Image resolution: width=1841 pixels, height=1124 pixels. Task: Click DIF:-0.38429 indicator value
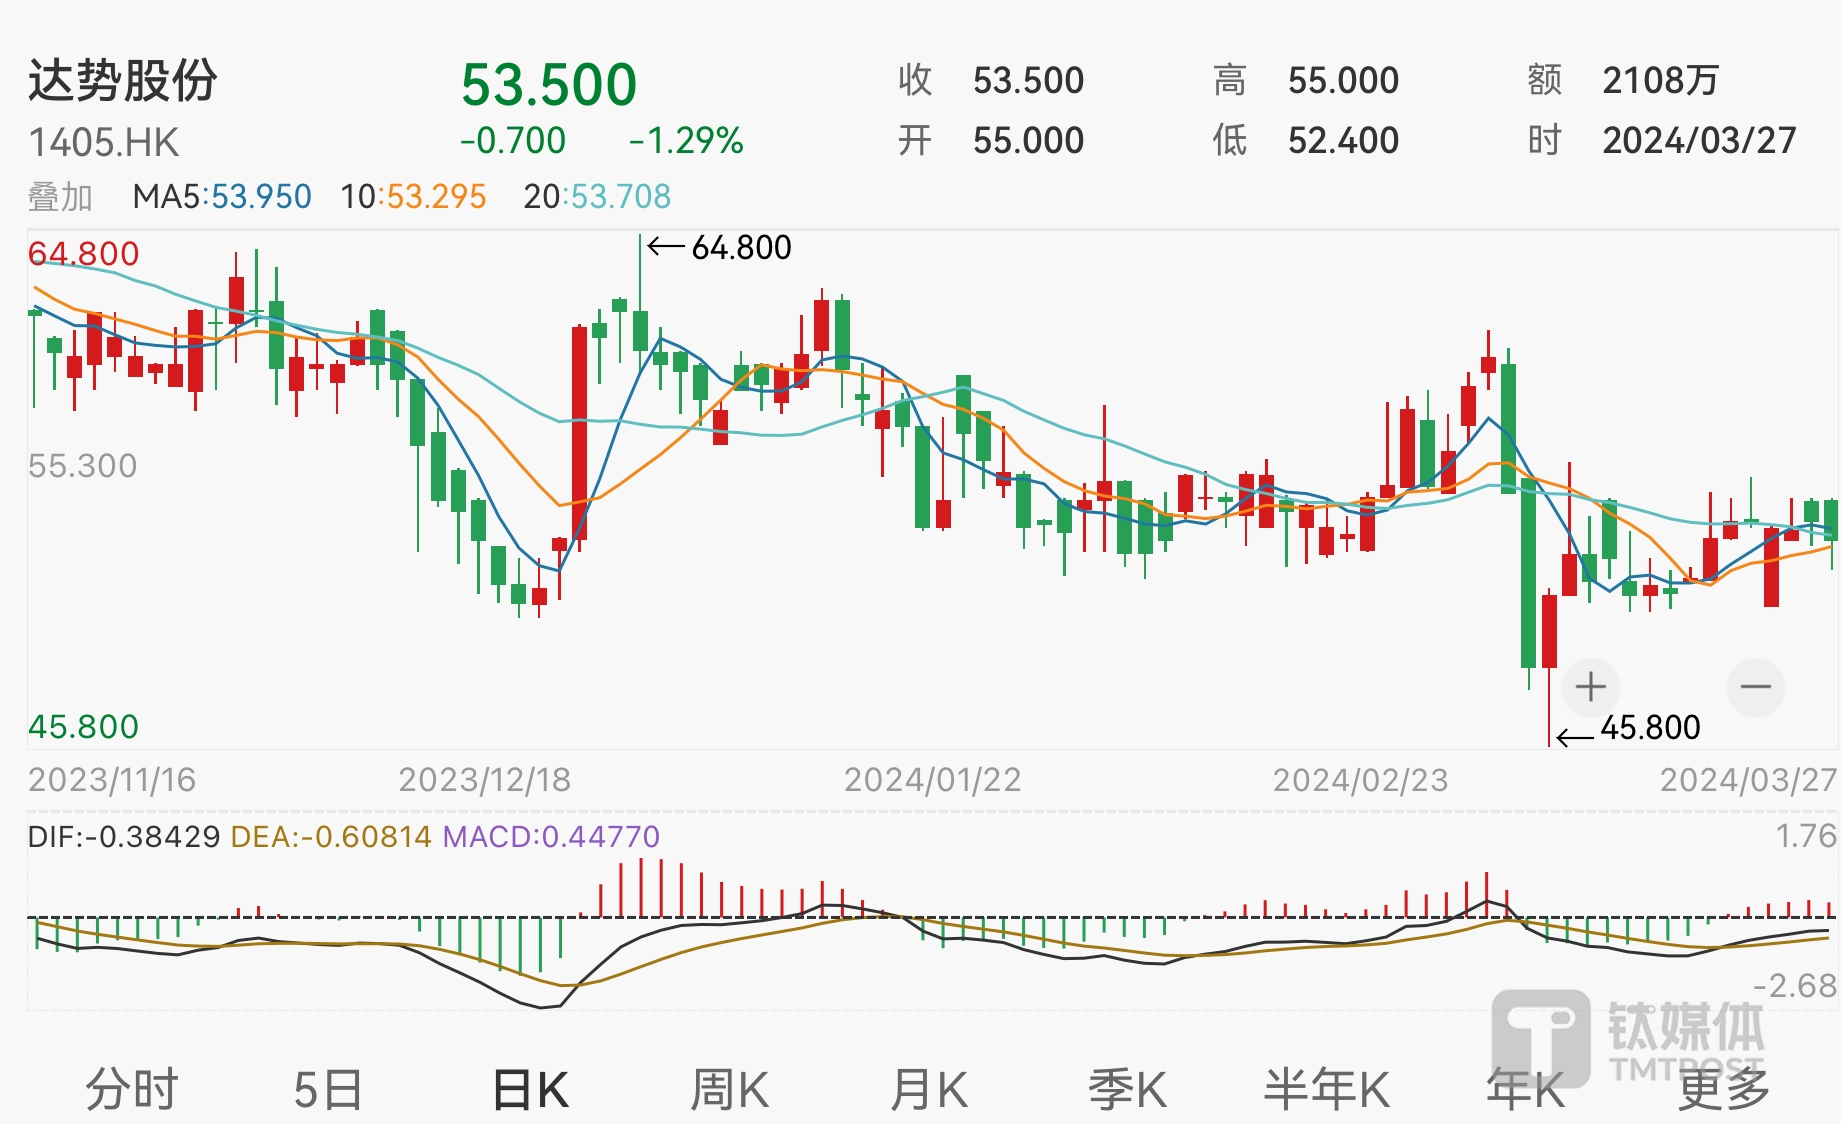[x=124, y=836]
